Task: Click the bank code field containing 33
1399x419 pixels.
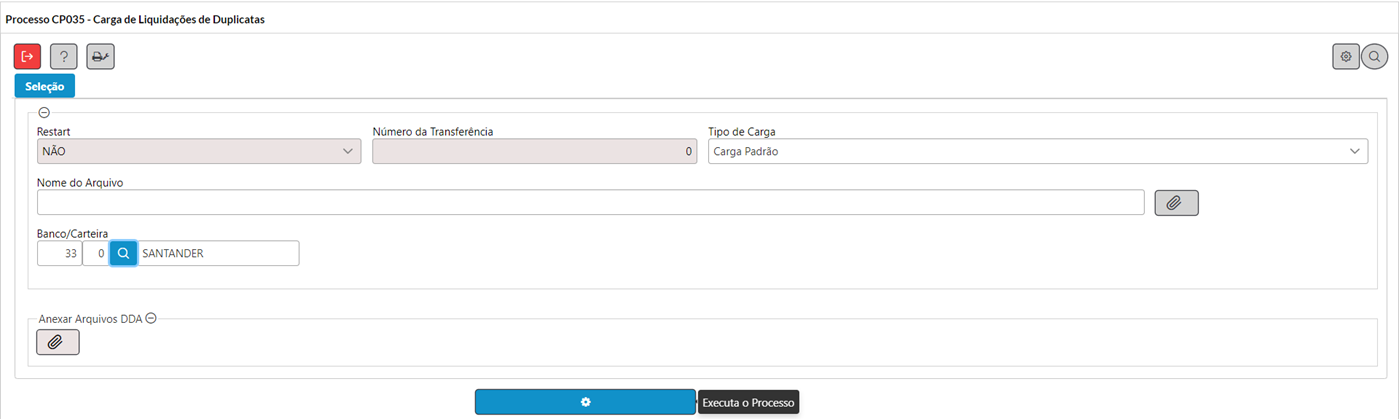Action: coord(59,254)
